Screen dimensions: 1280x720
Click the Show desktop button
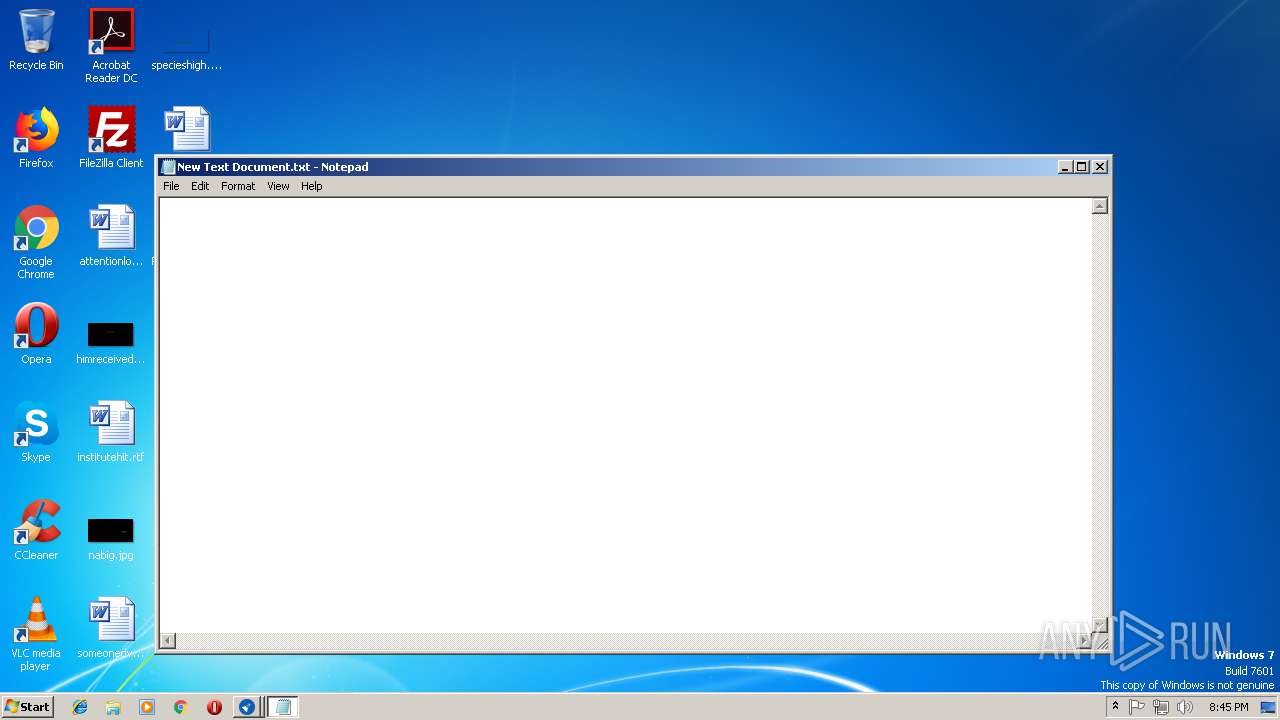click(x=1268, y=707)
